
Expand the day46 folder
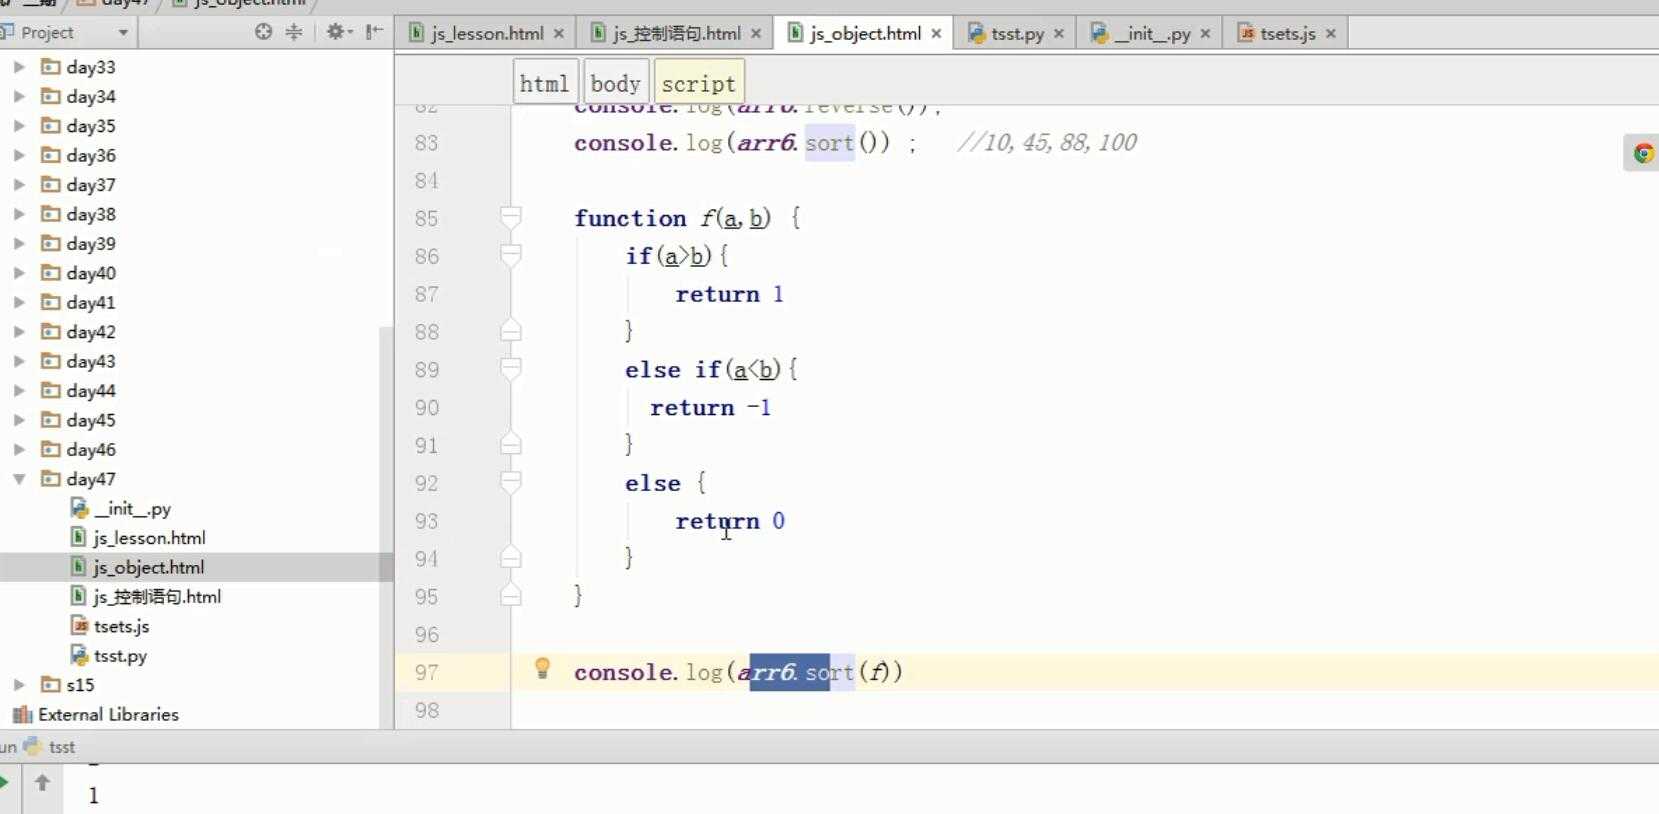pyautogui.click(x=19, y=450)
